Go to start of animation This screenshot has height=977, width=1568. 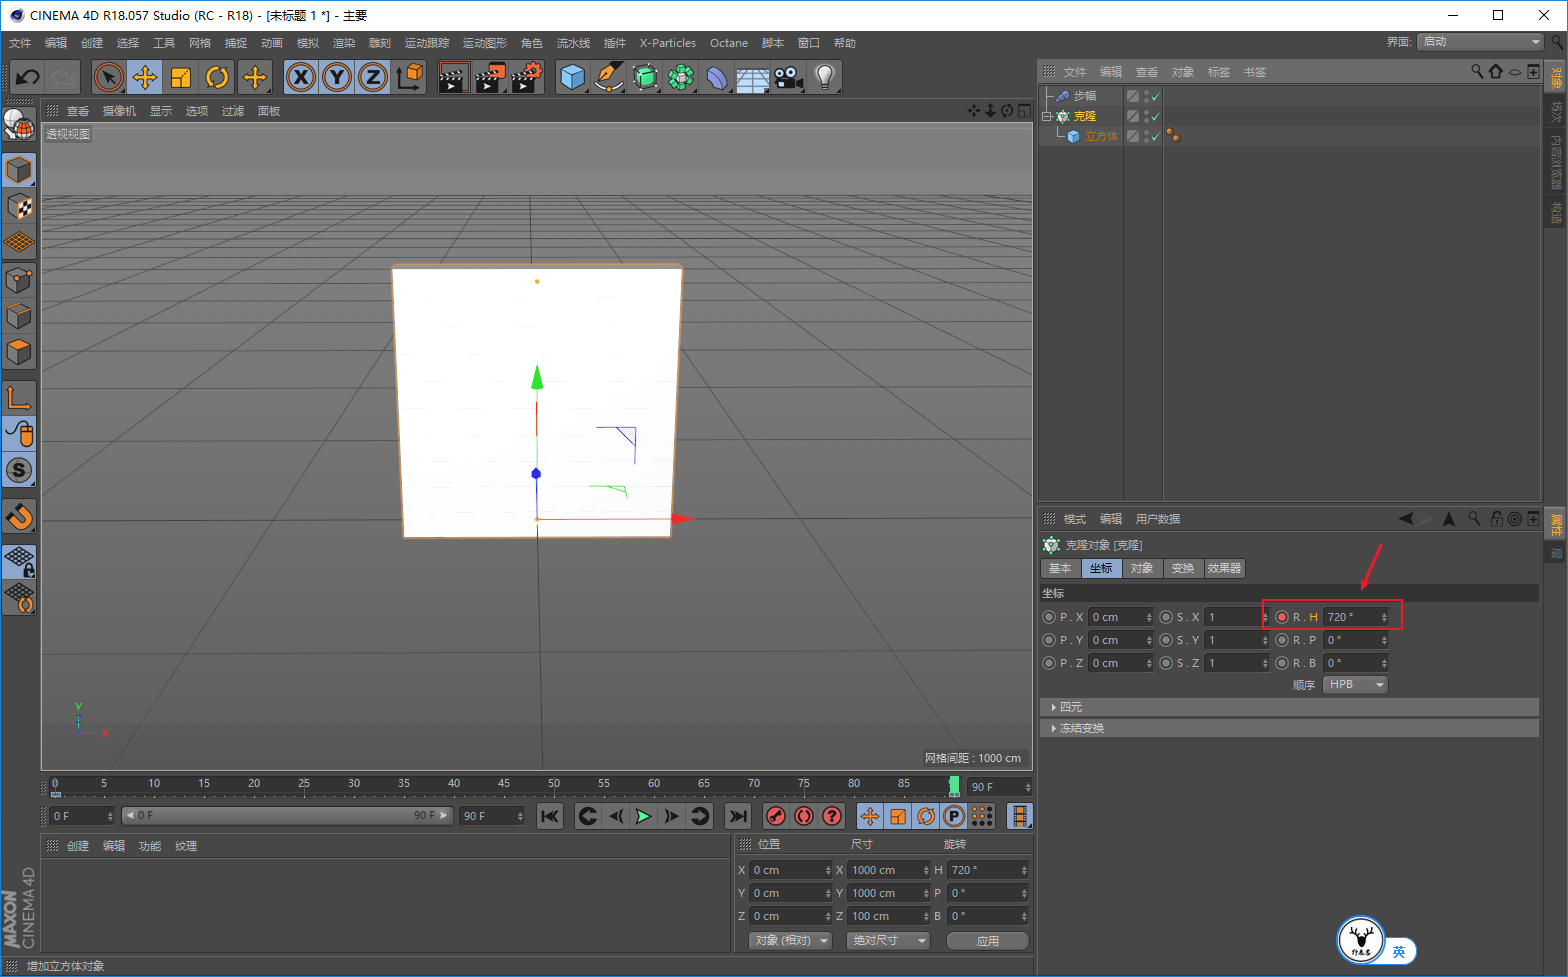point(550,816)
